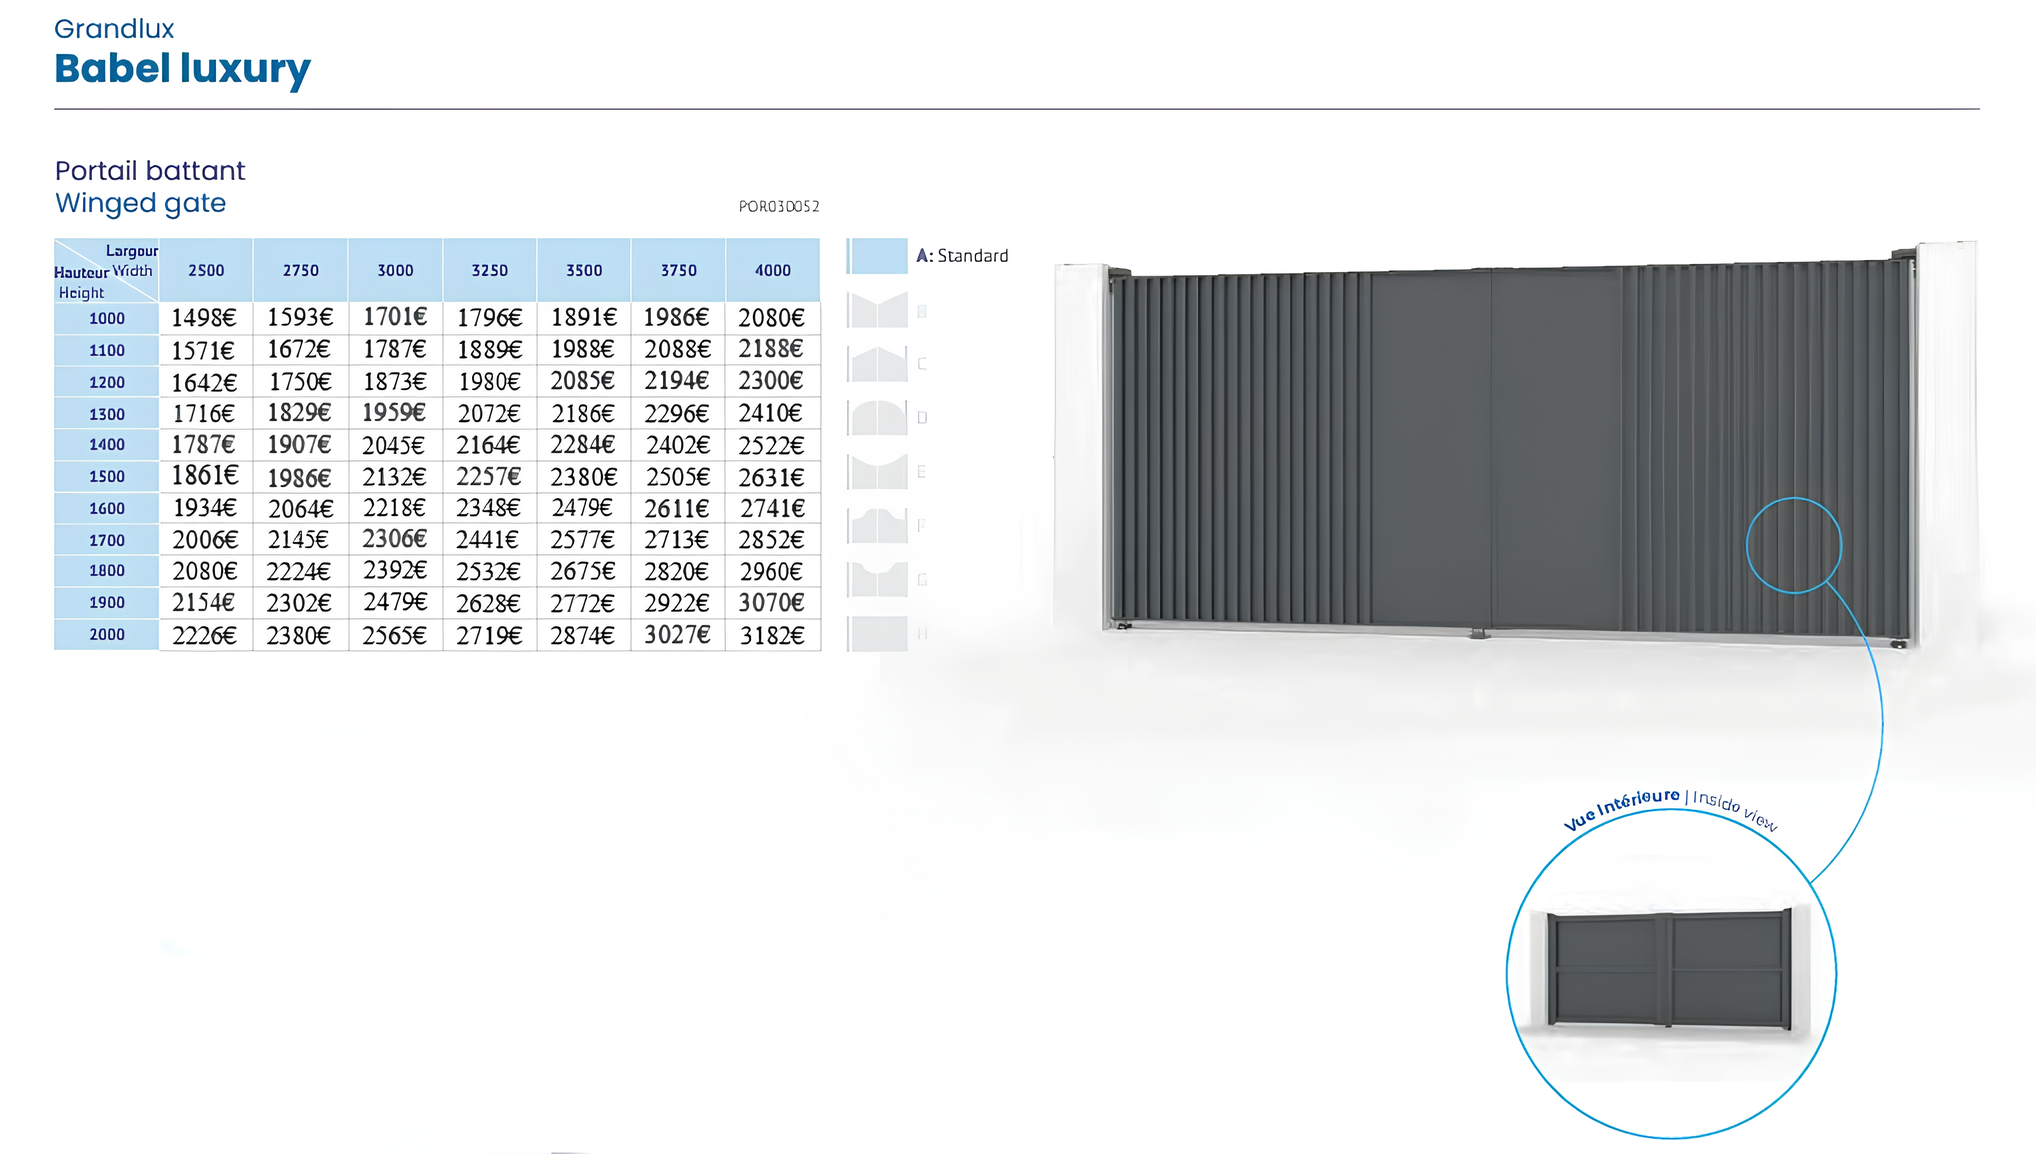Viewport: 2036px width, 1154px height.
Task: Select gate shape G with dipped center top
Action: click(877, 579)
